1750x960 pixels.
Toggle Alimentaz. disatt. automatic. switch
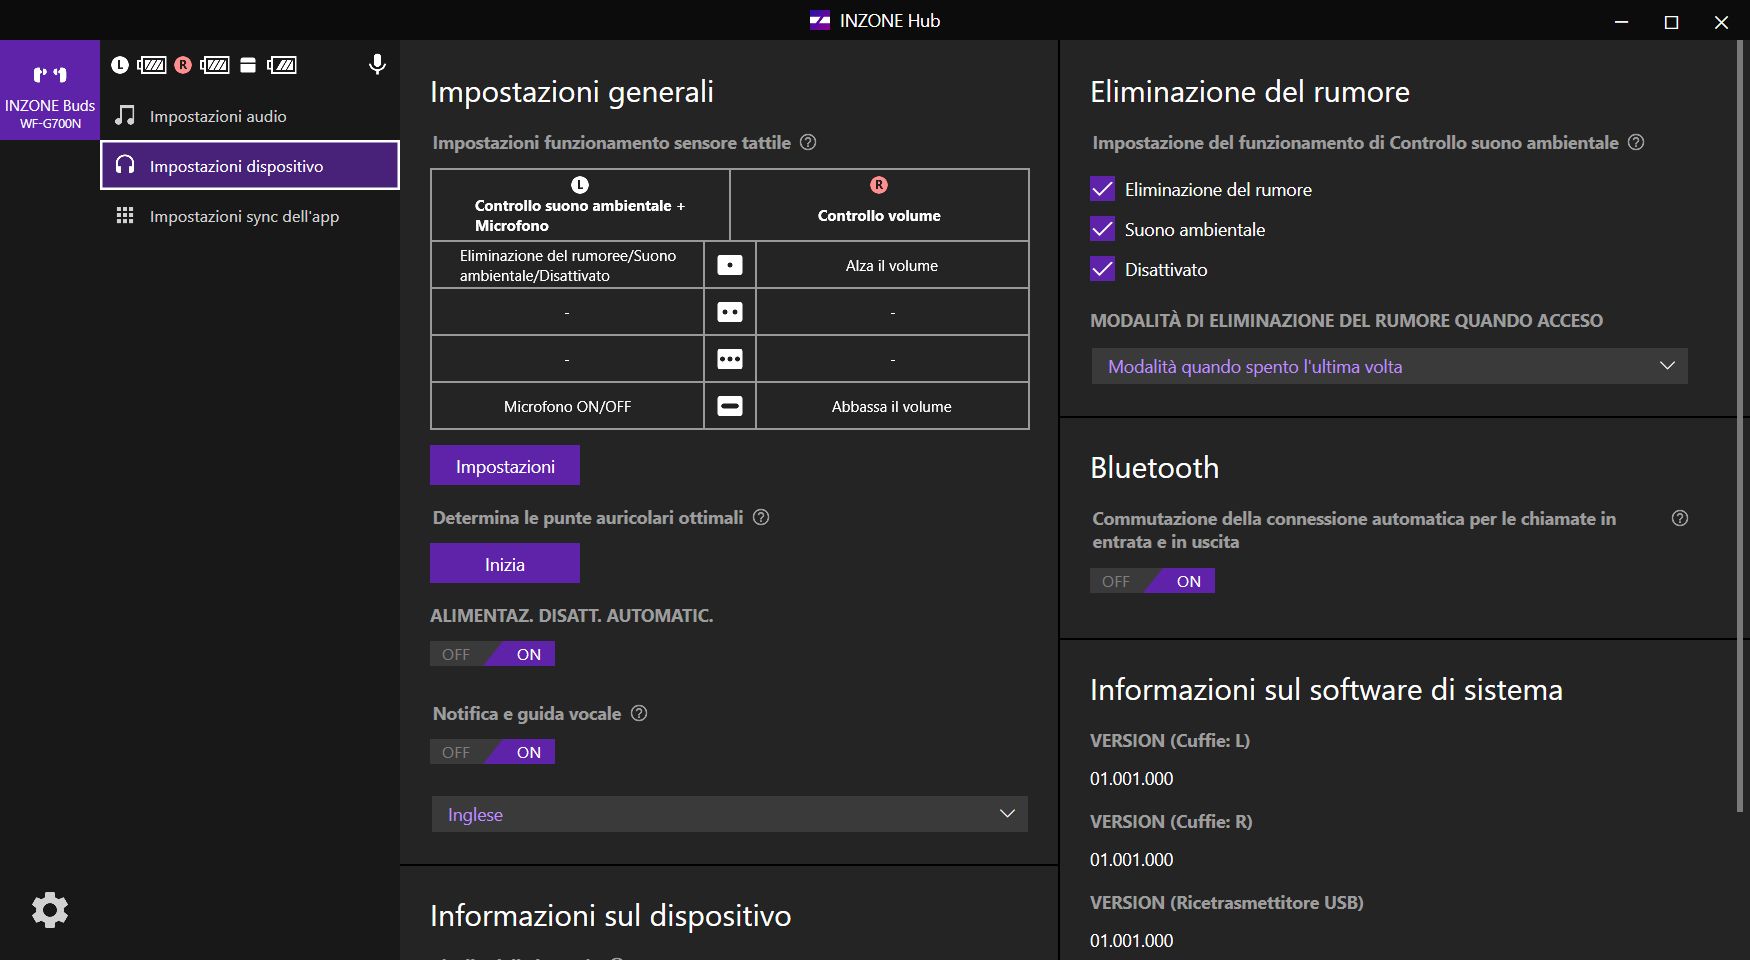(492, 654)
